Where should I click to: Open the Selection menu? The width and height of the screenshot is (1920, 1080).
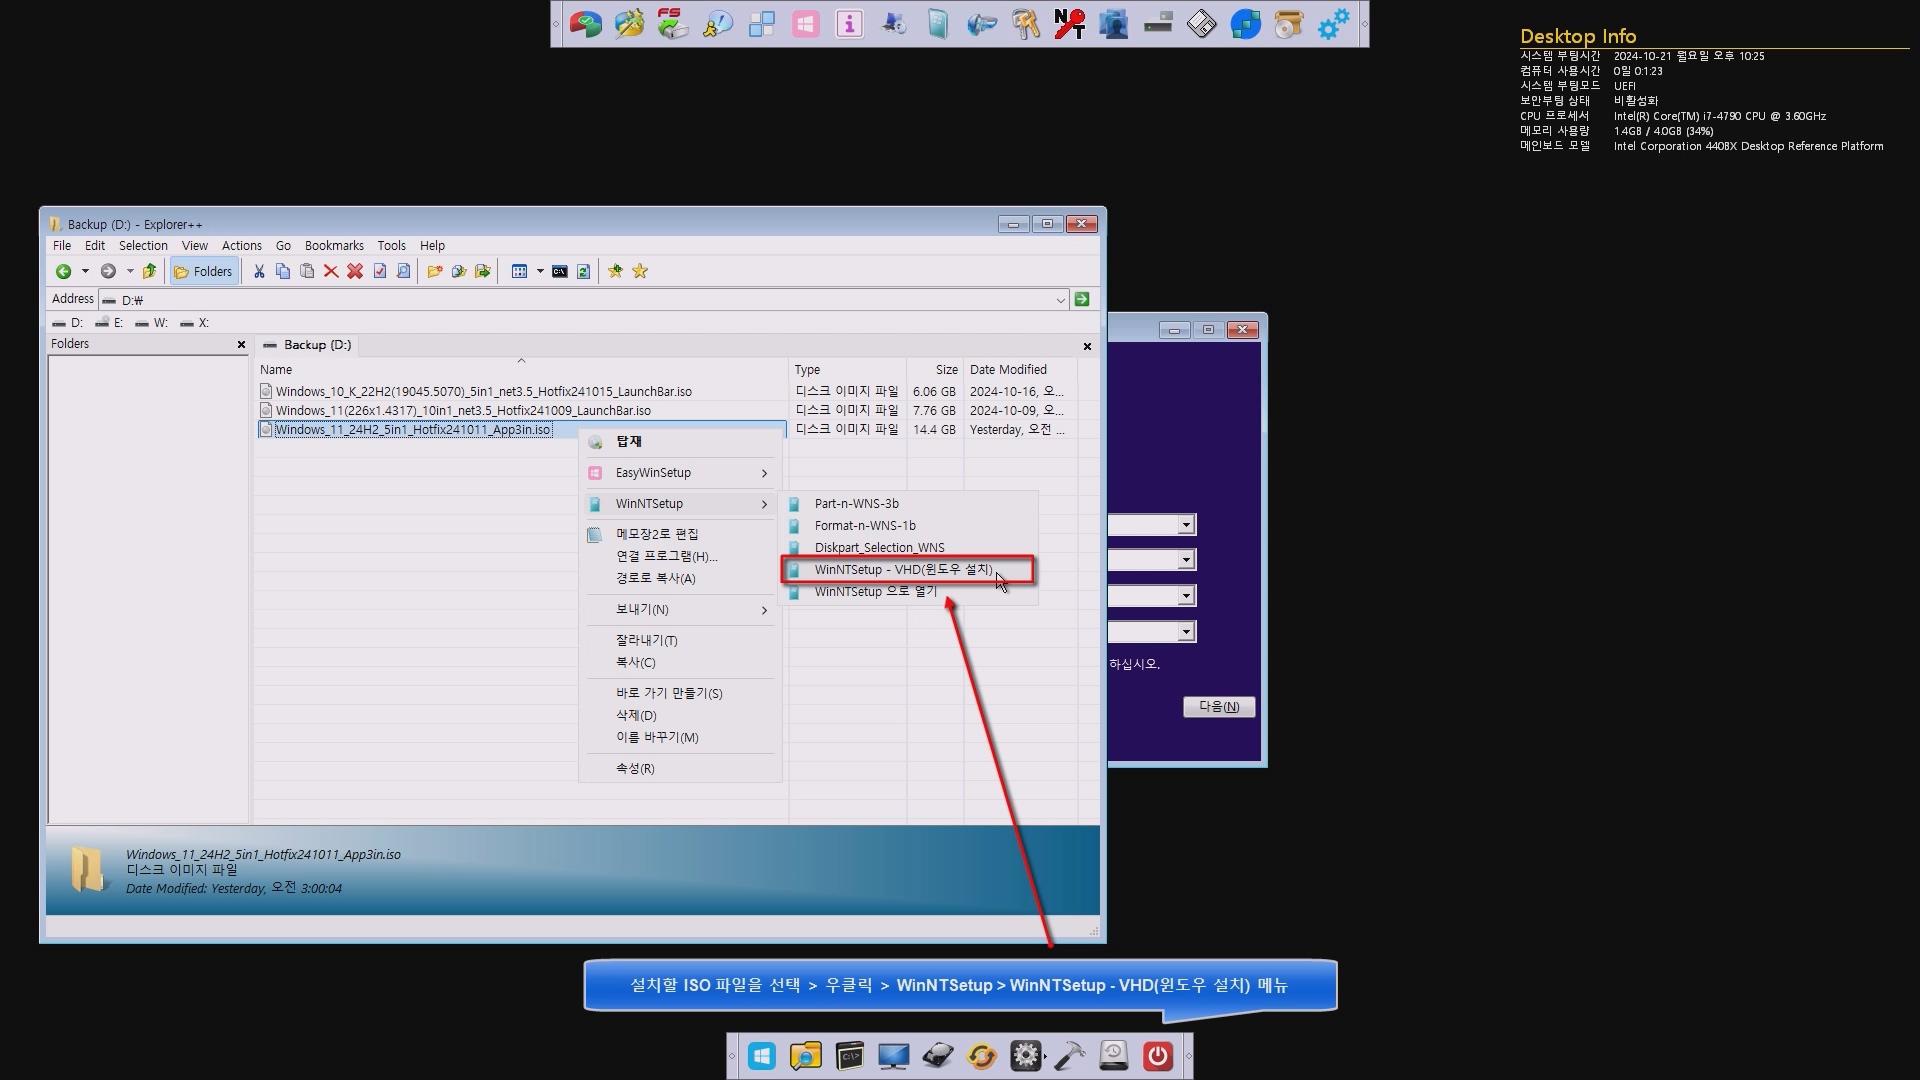[143, 245]
